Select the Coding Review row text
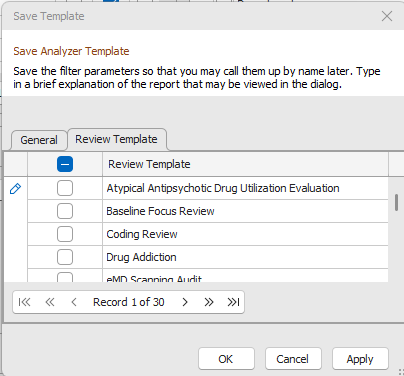404x376 pixels. 142,234
